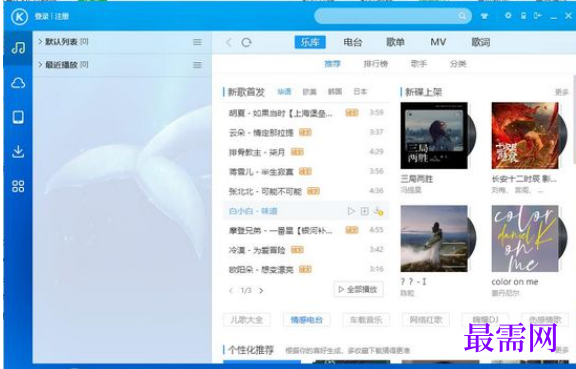Open the apps grid sidebar icon
576x369 pixels.
point(18,186)
